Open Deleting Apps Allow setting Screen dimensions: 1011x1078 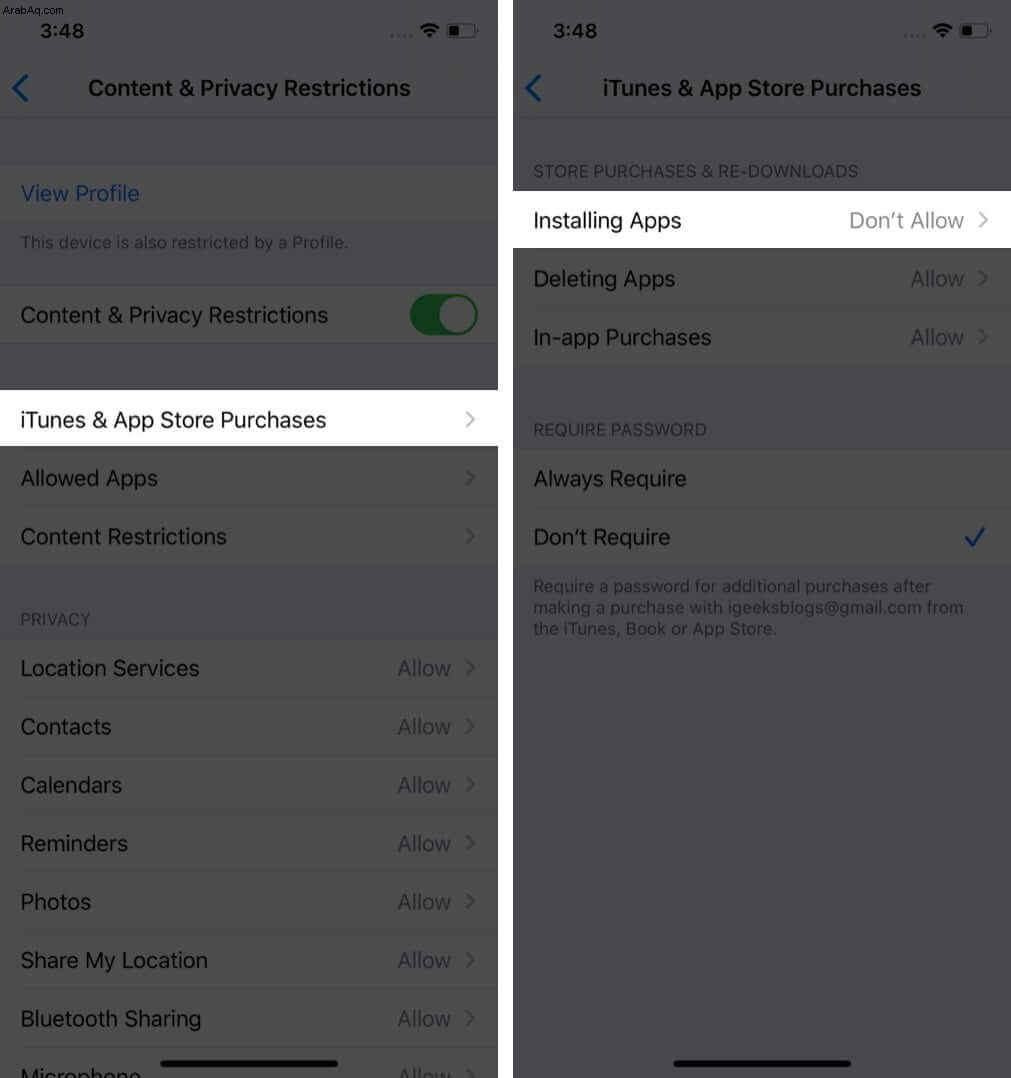click(762, 278)
